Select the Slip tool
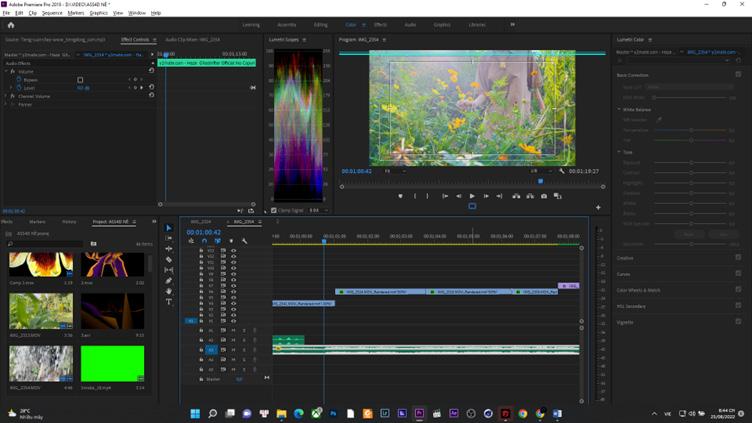 point(169,270)
